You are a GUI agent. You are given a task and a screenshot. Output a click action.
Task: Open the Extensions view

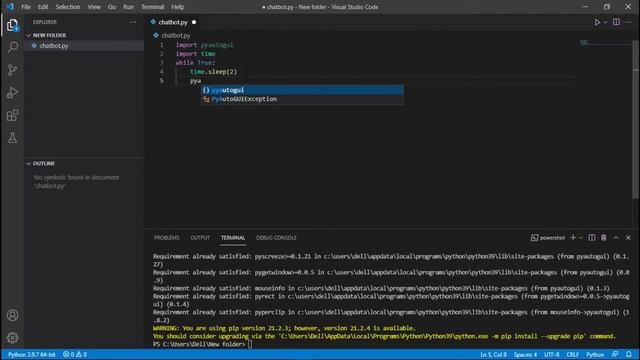[x=12, y=115]
